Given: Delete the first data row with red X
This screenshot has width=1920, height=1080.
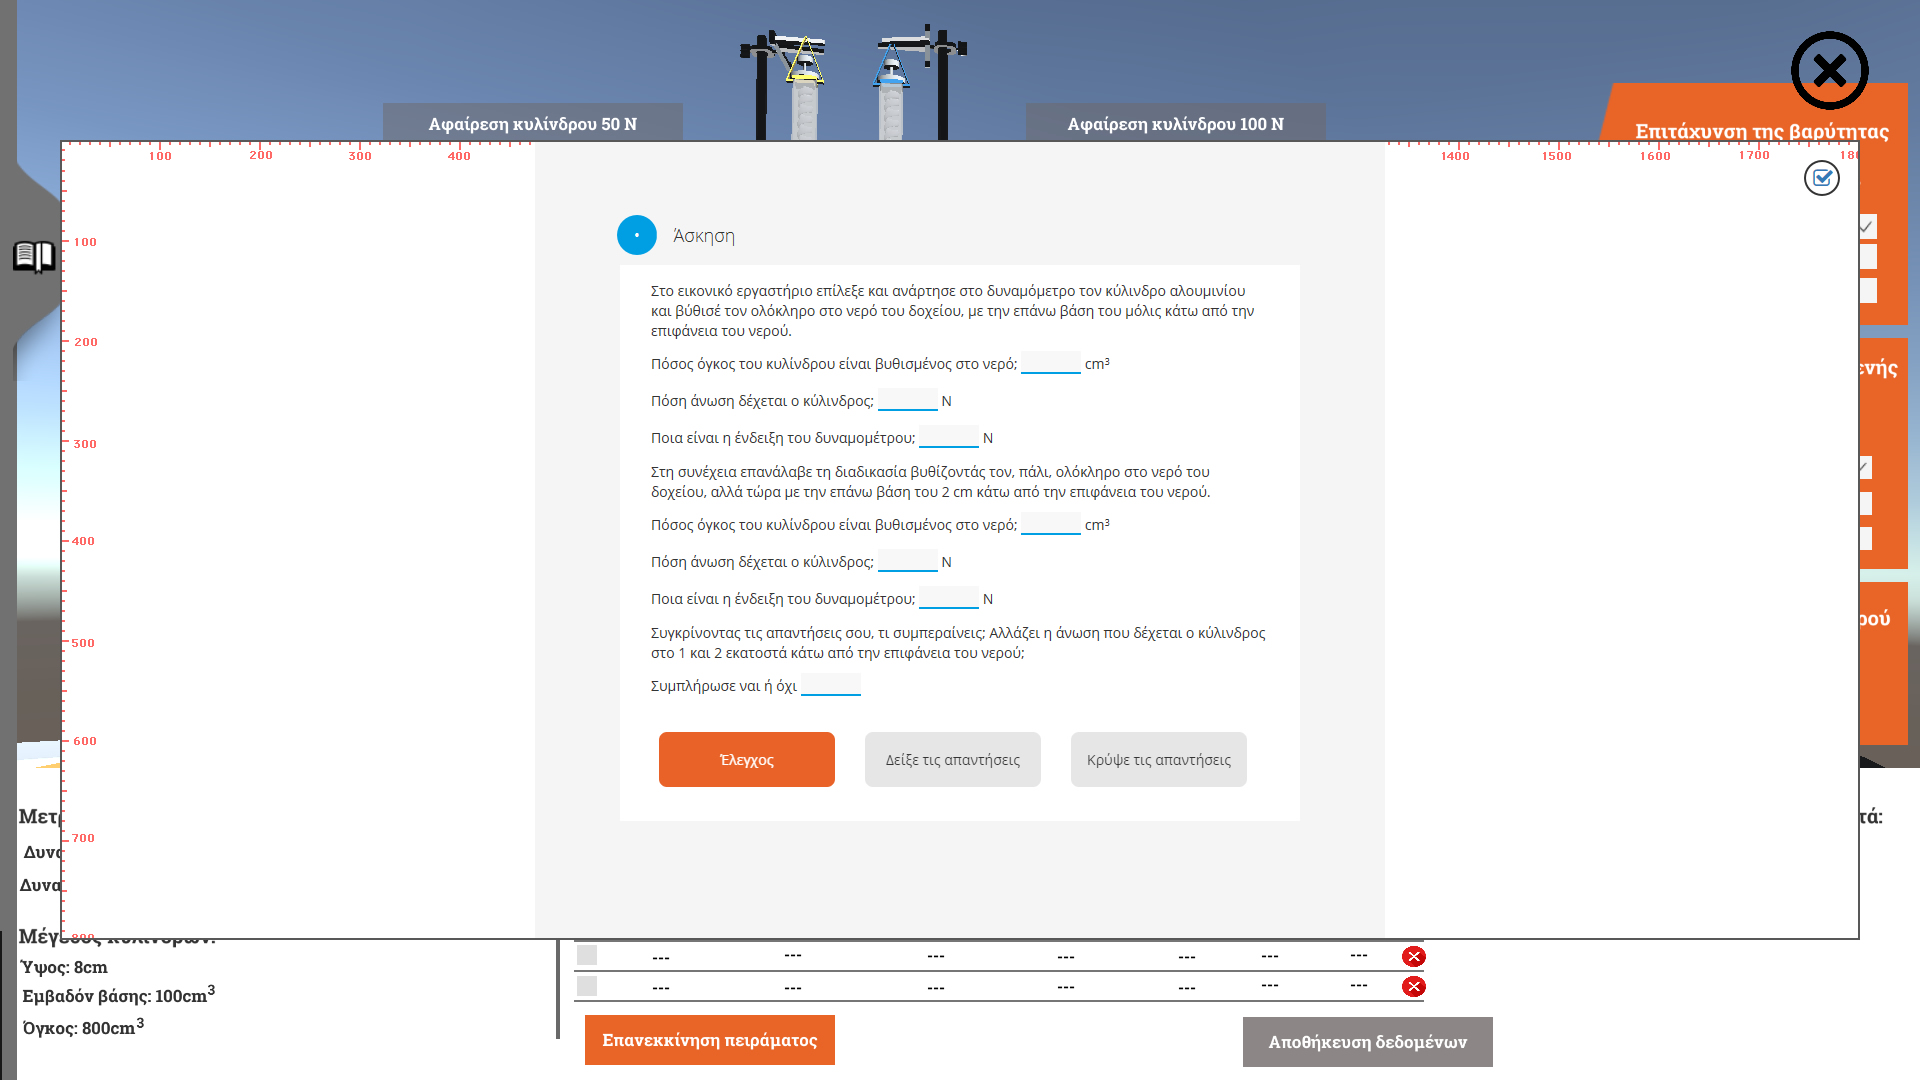Looking at the screenshot, I should coord(1413,957).
